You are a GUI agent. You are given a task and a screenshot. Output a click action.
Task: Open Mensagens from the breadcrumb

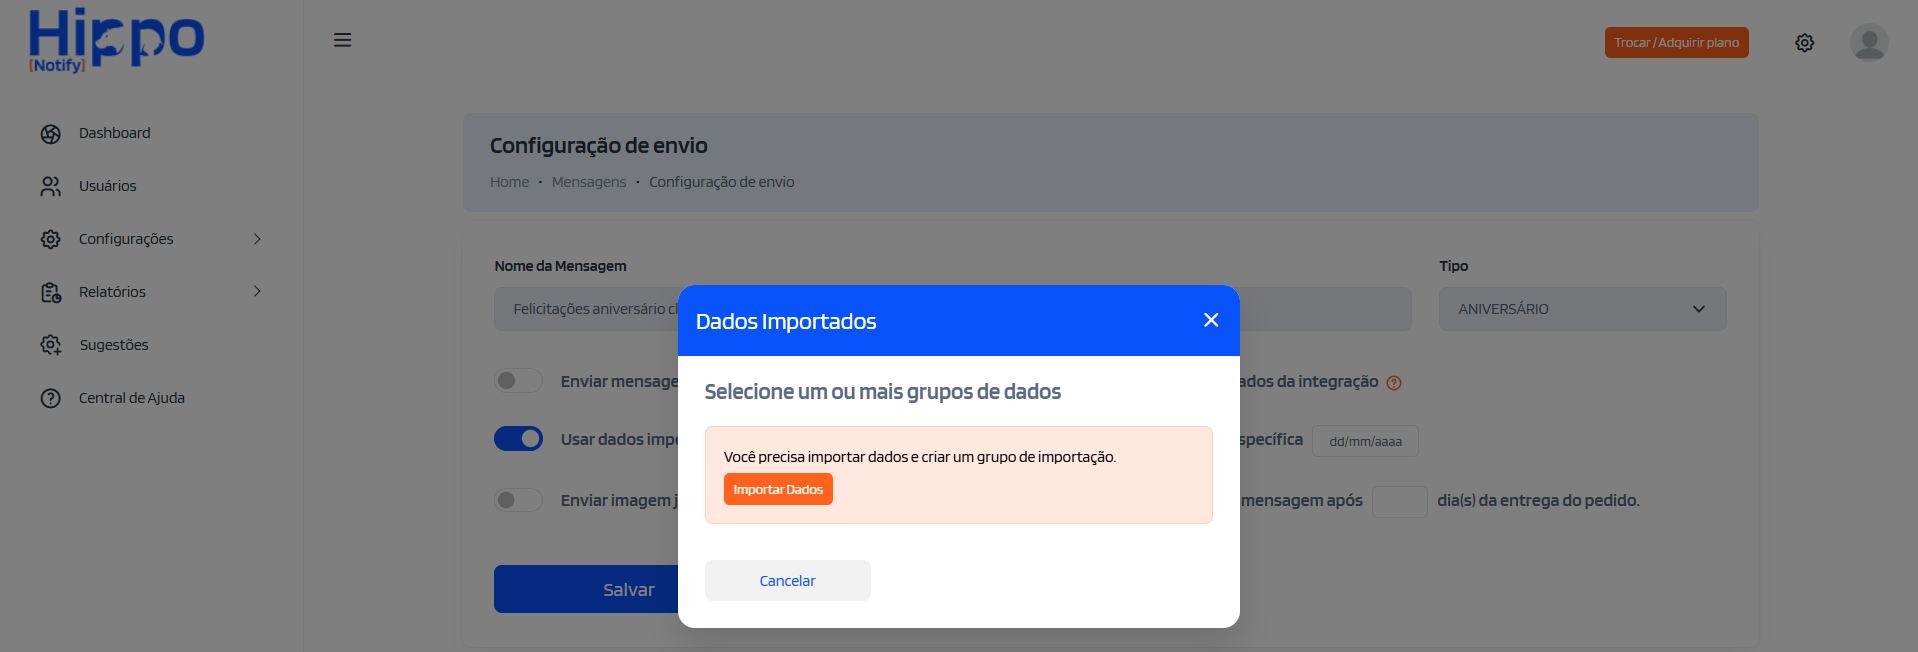589,181
